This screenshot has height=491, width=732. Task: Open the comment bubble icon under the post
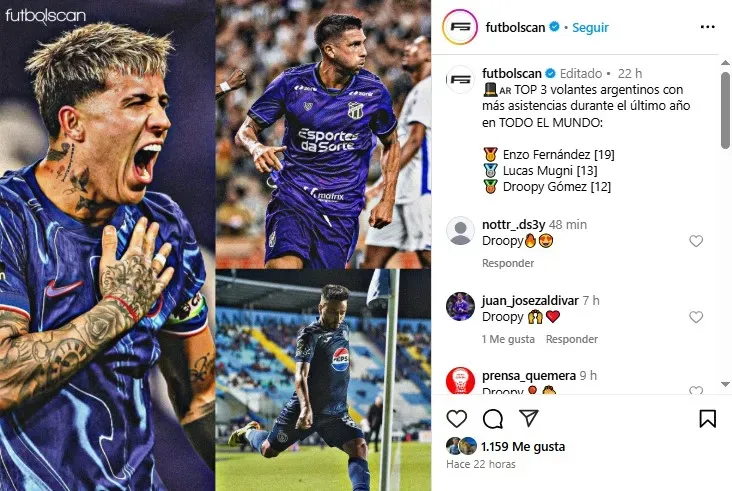pyautogui.click(x=493, y=419)
